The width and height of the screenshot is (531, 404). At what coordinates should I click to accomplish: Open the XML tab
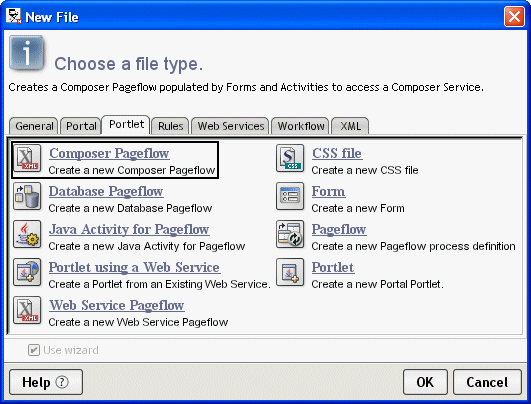[350, 126]
